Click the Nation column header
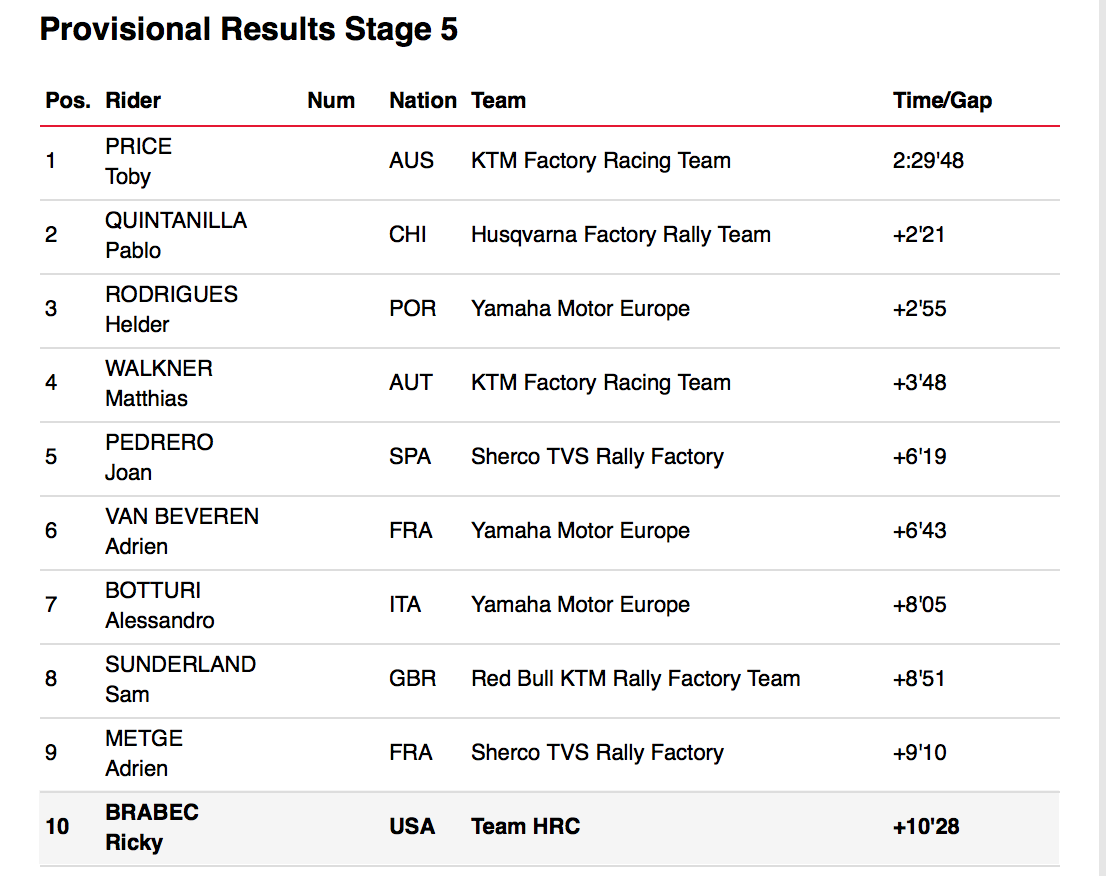 tap(423, 101)
